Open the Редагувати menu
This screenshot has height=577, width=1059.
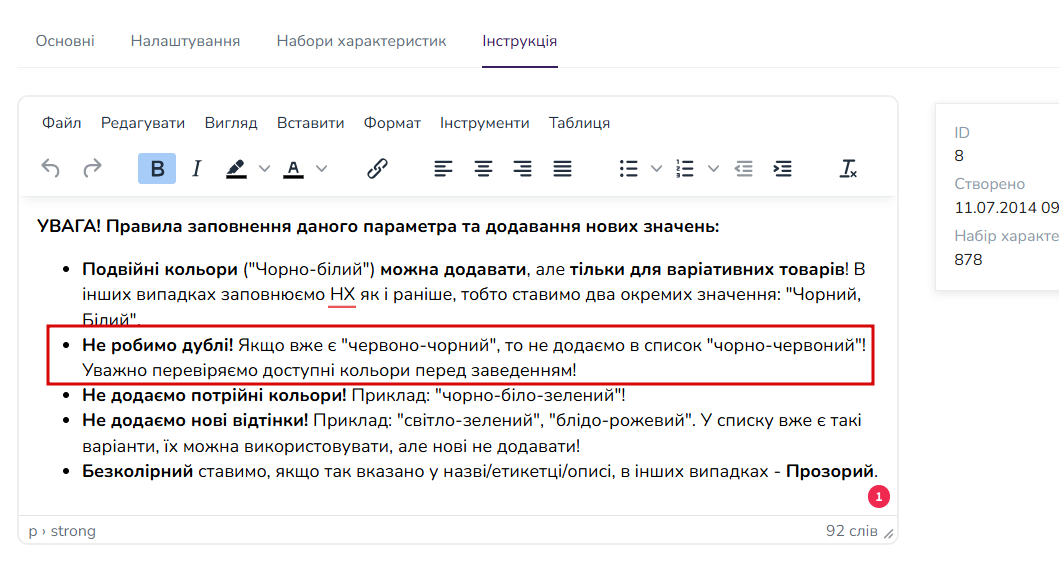pyautogui.click(x=143, y=123)
